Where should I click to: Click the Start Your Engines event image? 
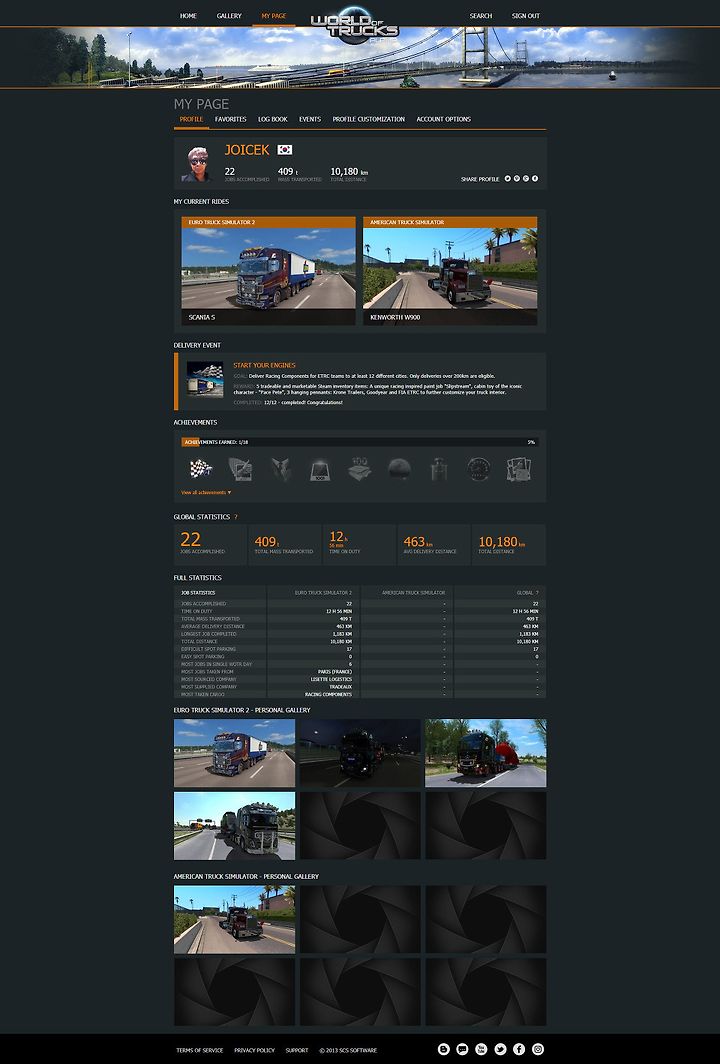point(205,379)
